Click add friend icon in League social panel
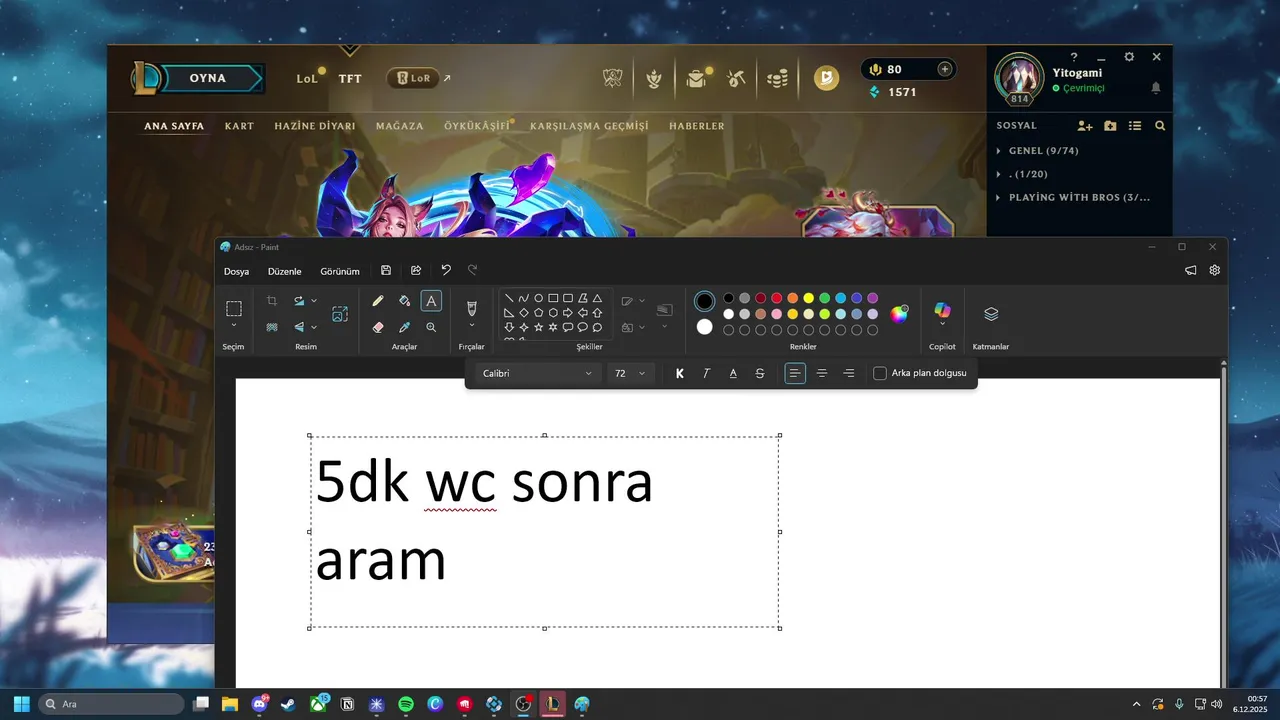 (1085, 126)
